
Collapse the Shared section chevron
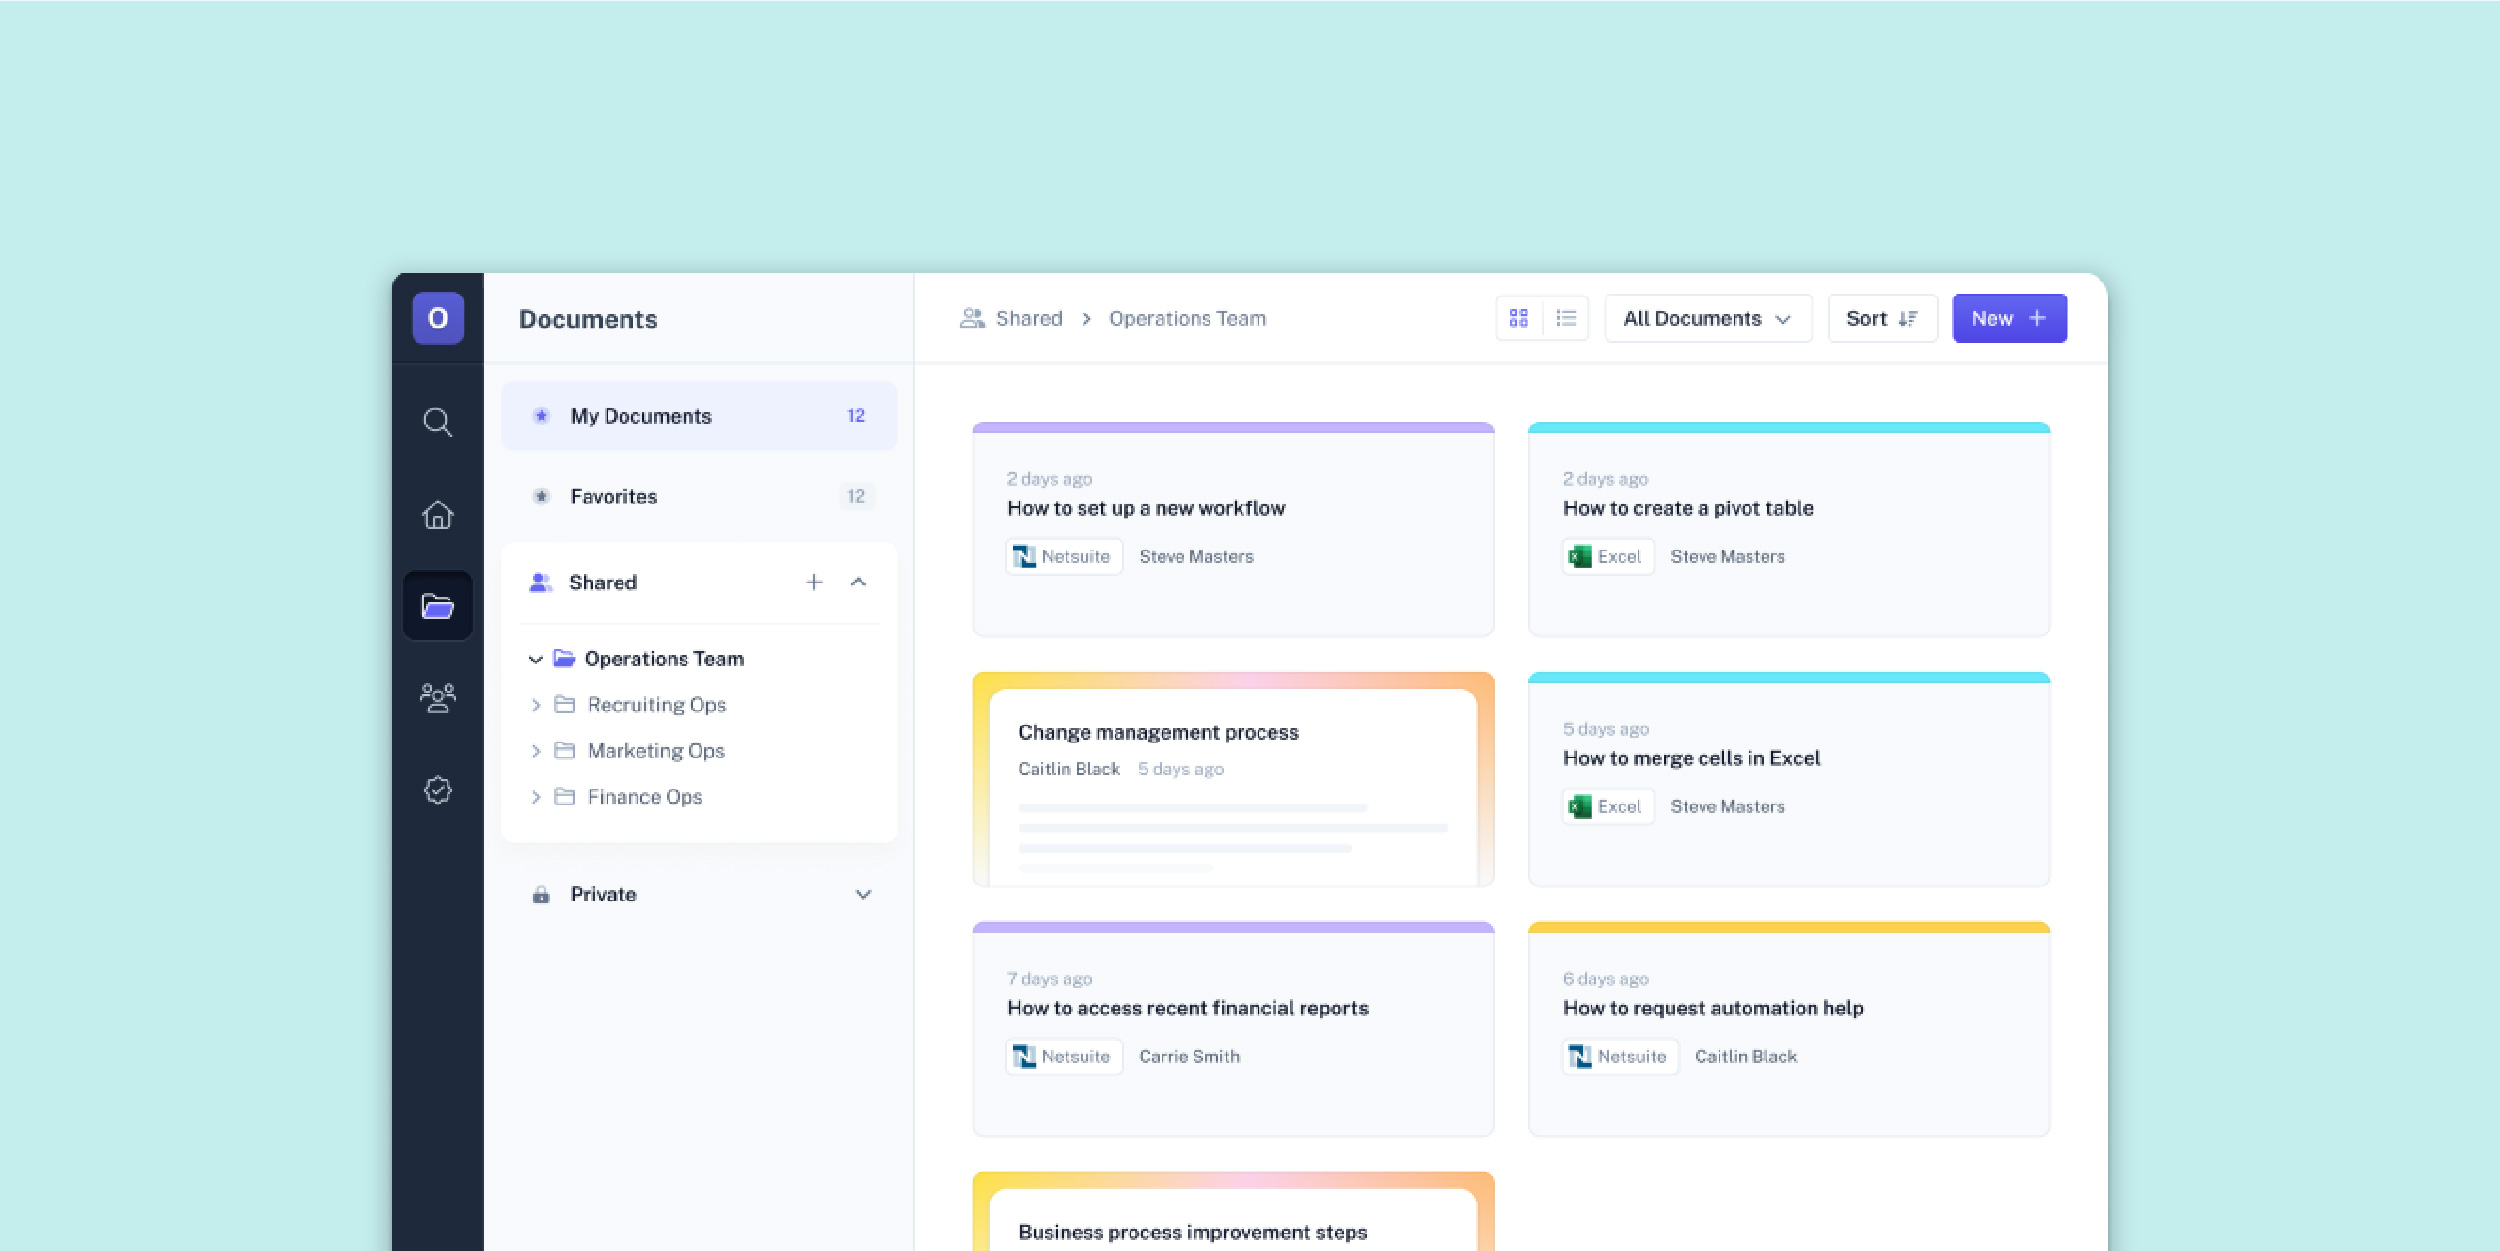pos(858,582)
